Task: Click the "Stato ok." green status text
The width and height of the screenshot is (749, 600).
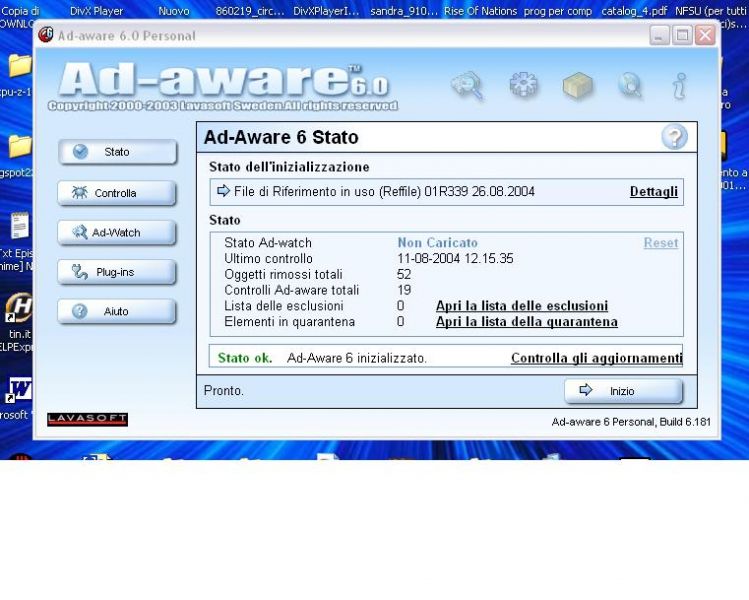Action: tap(245, 358)
